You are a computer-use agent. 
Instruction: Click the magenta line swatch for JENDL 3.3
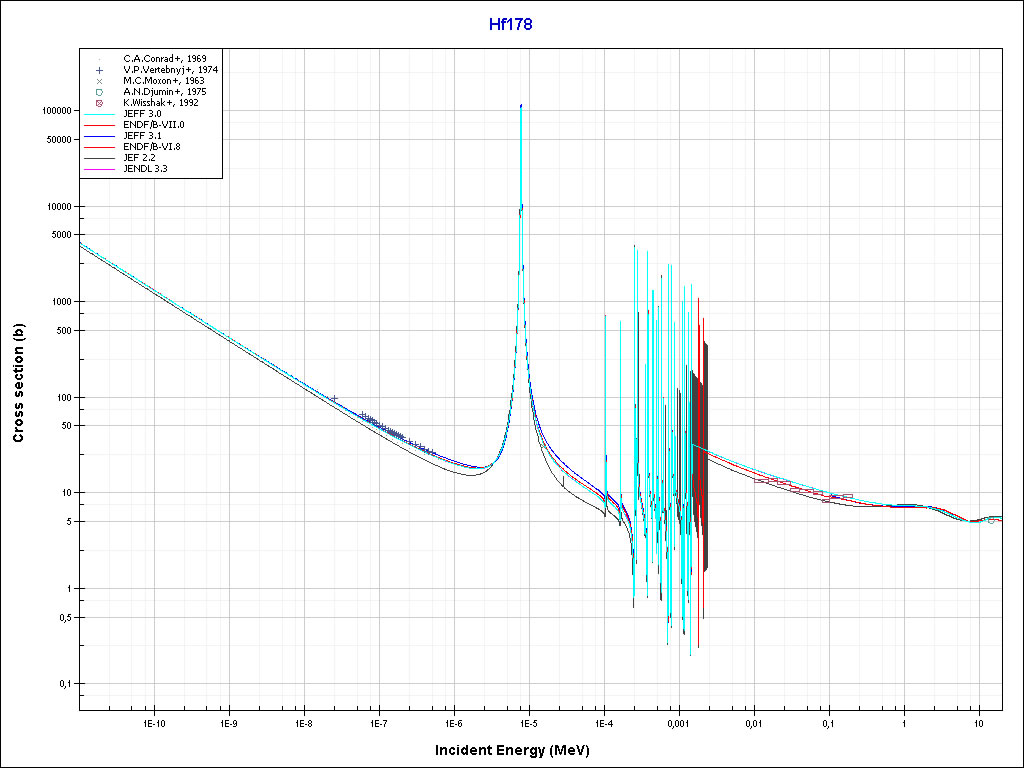(x=100, y=169)
